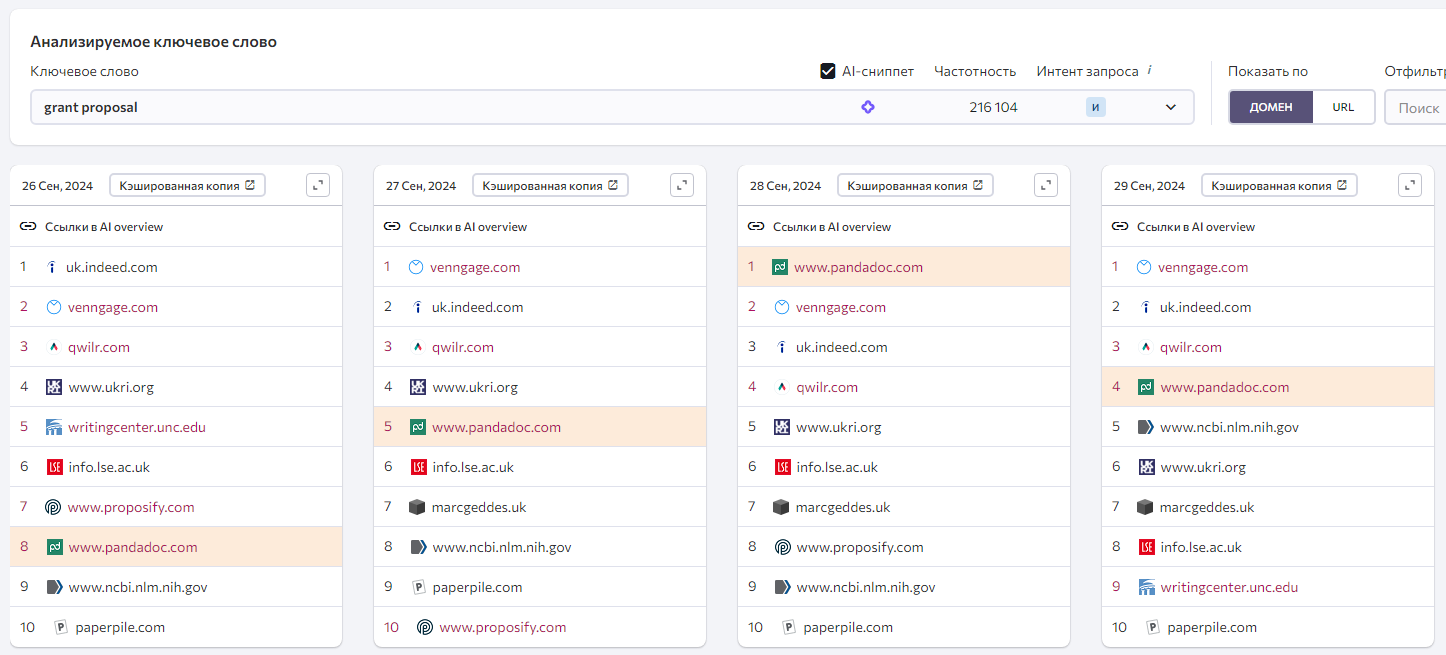This screenshot has height=655, width=1446.
Task: Open www.ncbi.nlm.nih.gov in 26 Сен column
Action: pyautogui.click(x=138, y=587)
